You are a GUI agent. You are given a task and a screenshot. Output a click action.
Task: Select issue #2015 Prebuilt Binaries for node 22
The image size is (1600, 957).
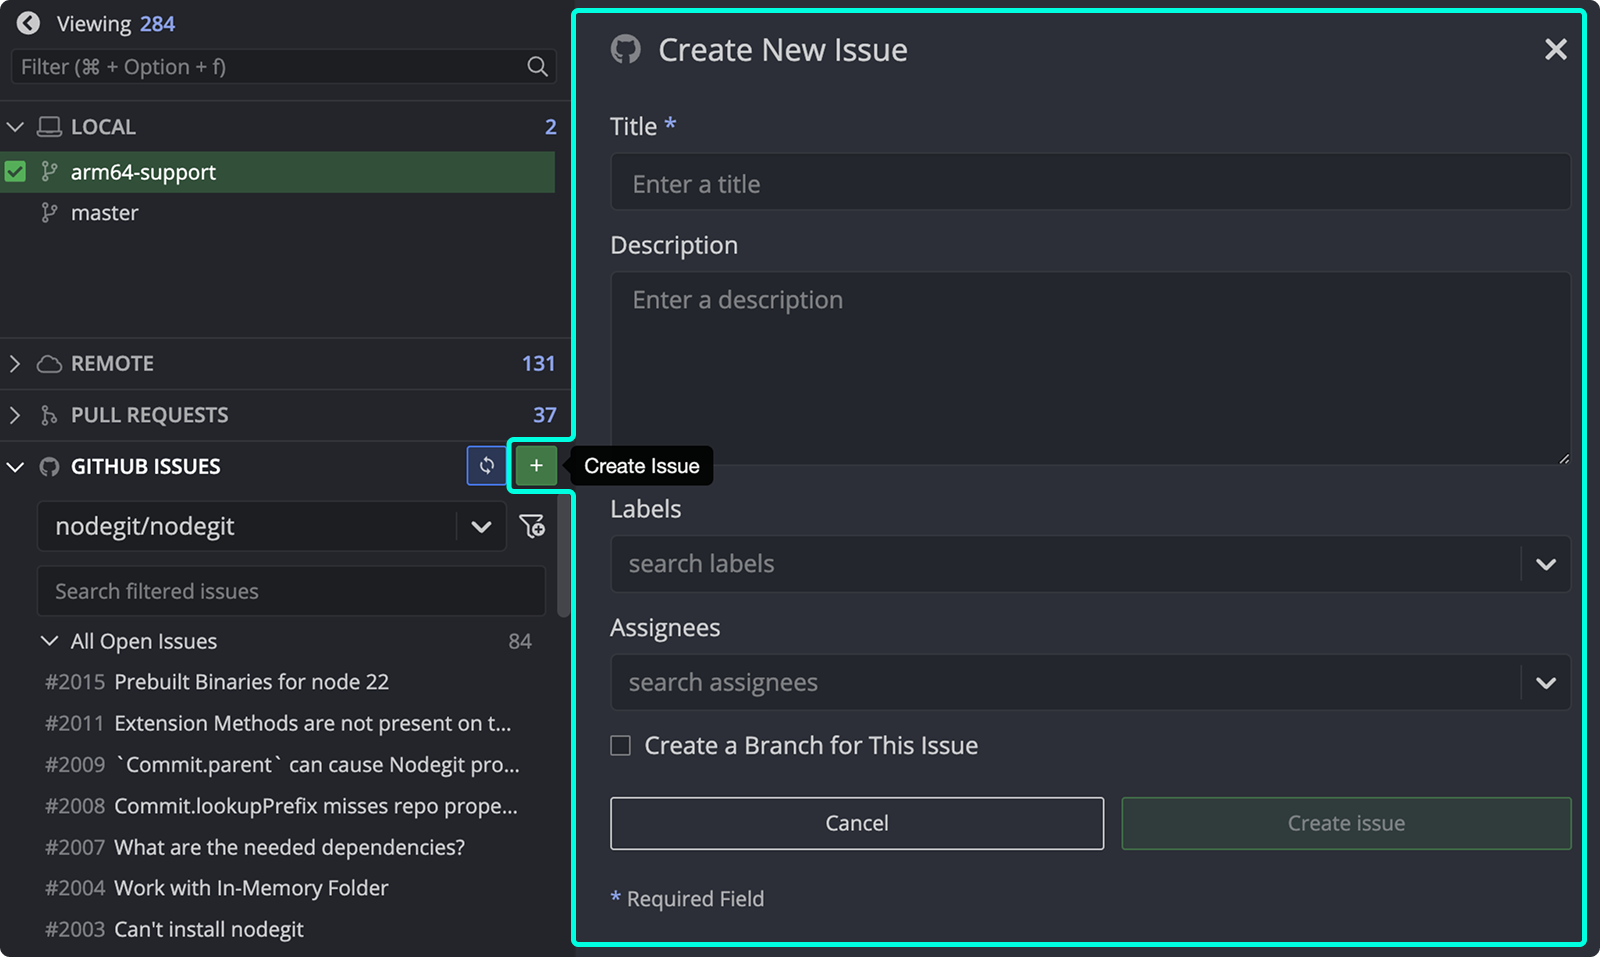point(250,681)
